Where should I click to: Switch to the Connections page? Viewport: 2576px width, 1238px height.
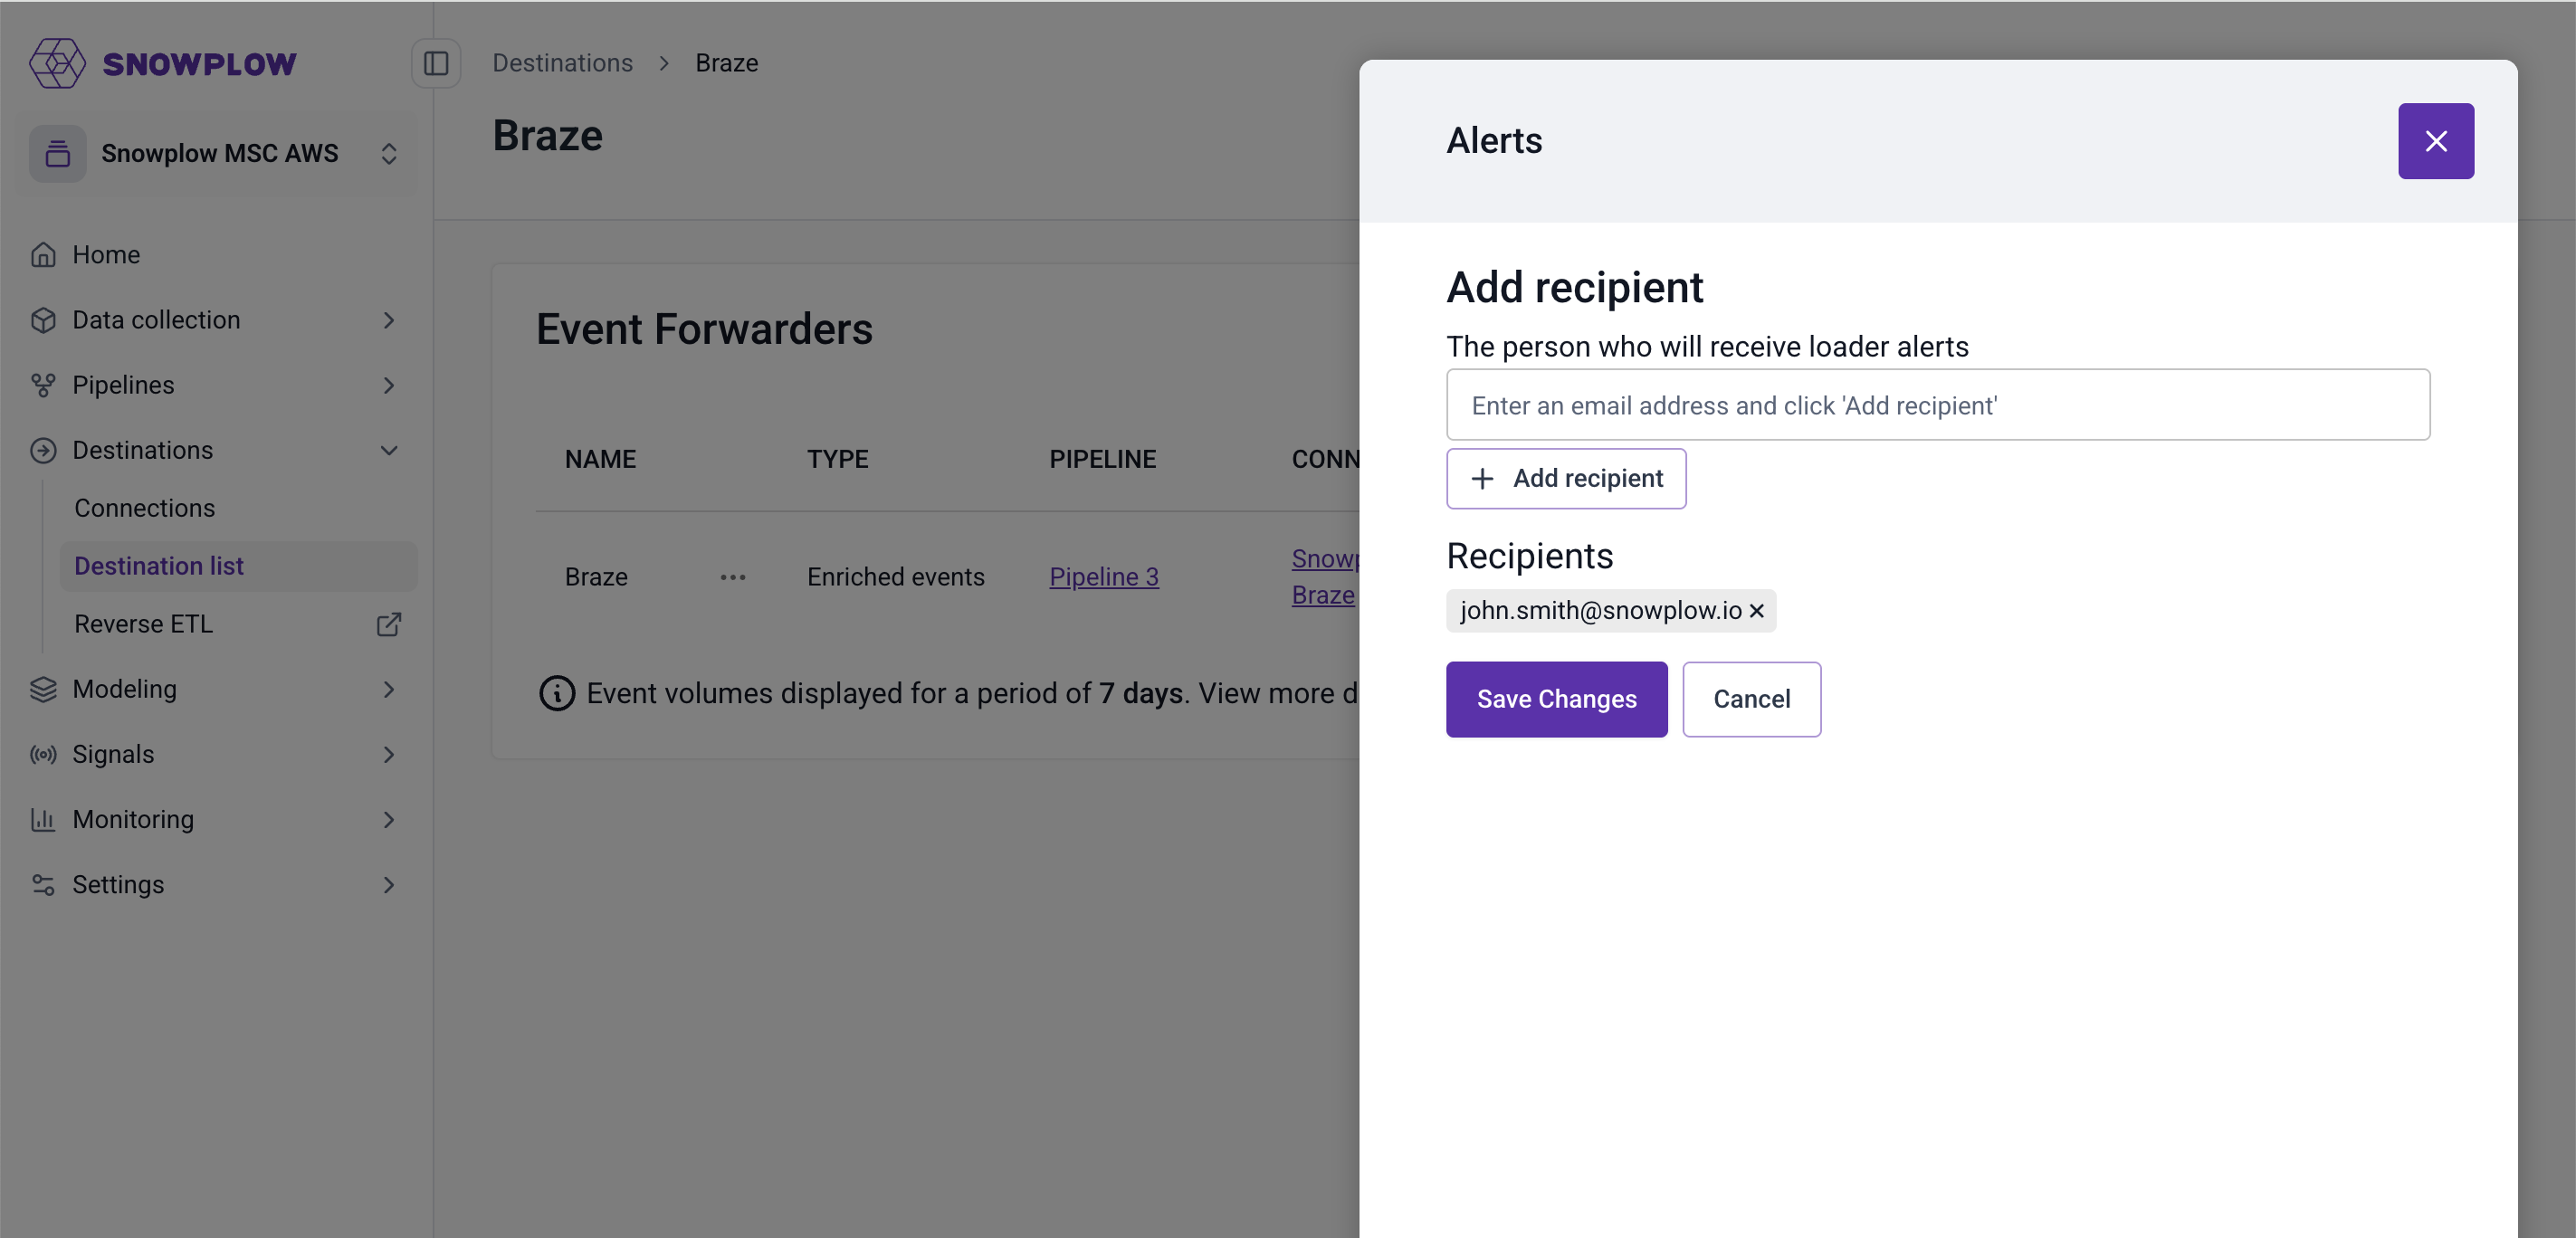point(145,507)
